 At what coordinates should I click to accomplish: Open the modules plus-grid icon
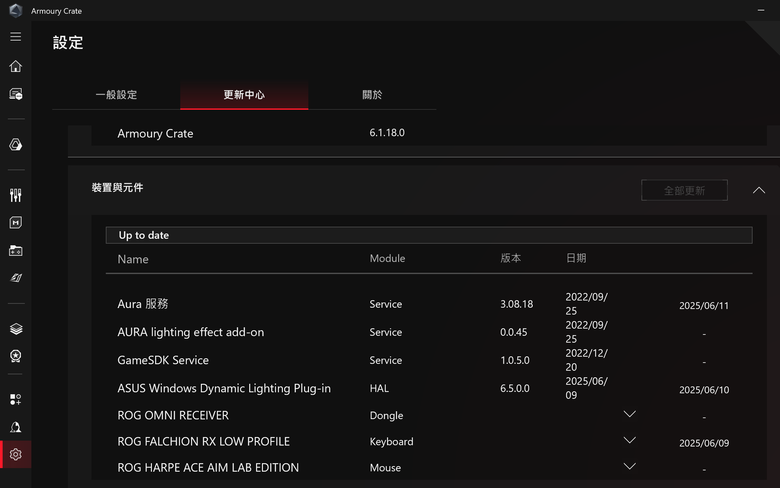(x=15, y=399)
